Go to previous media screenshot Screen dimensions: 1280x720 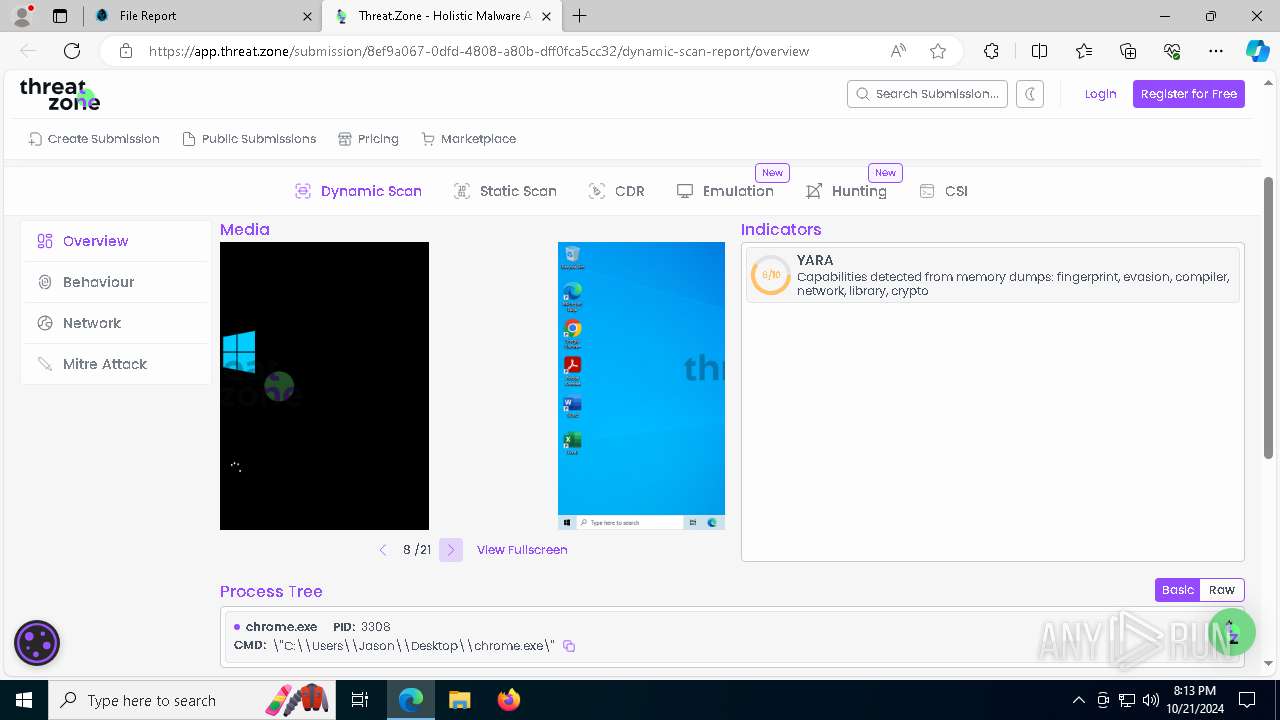383,550
